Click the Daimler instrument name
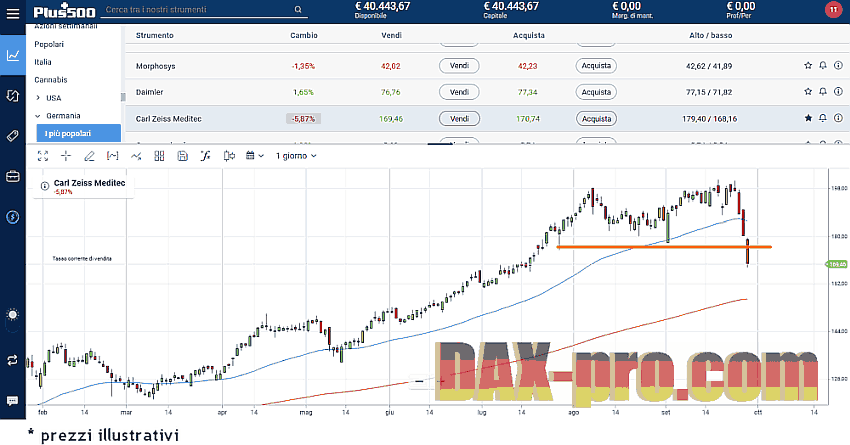850x445 pixels. (x=149, y=92)
